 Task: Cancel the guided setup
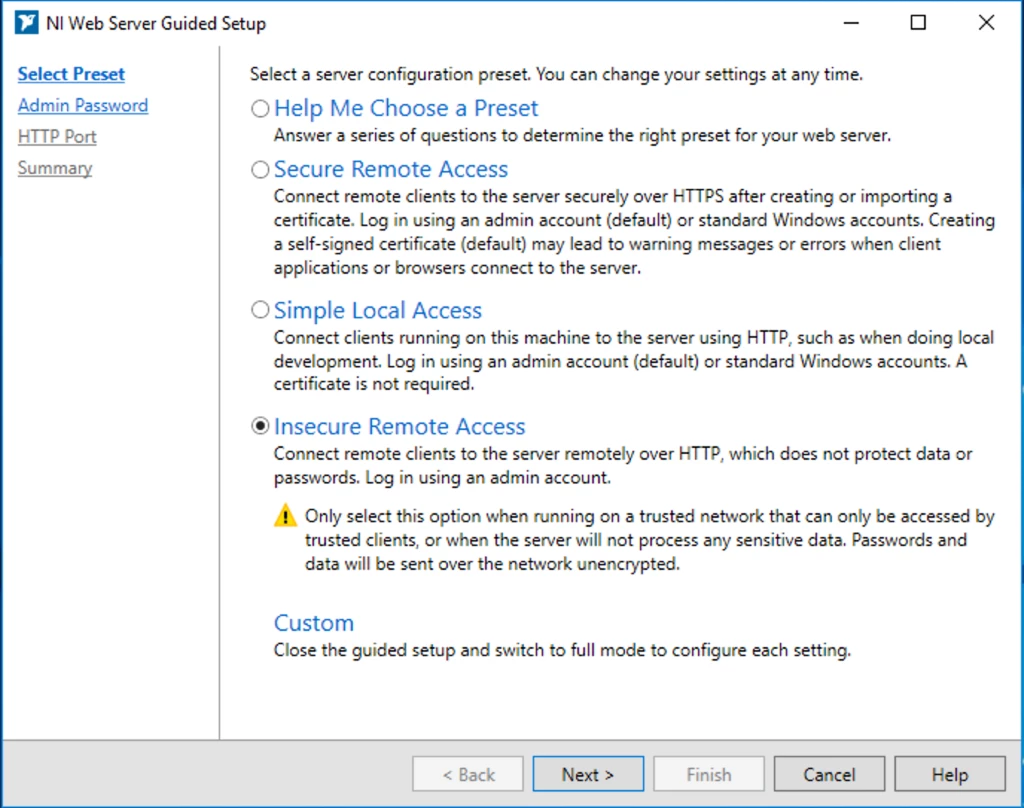pyautogui.click(x=829, y=774)
